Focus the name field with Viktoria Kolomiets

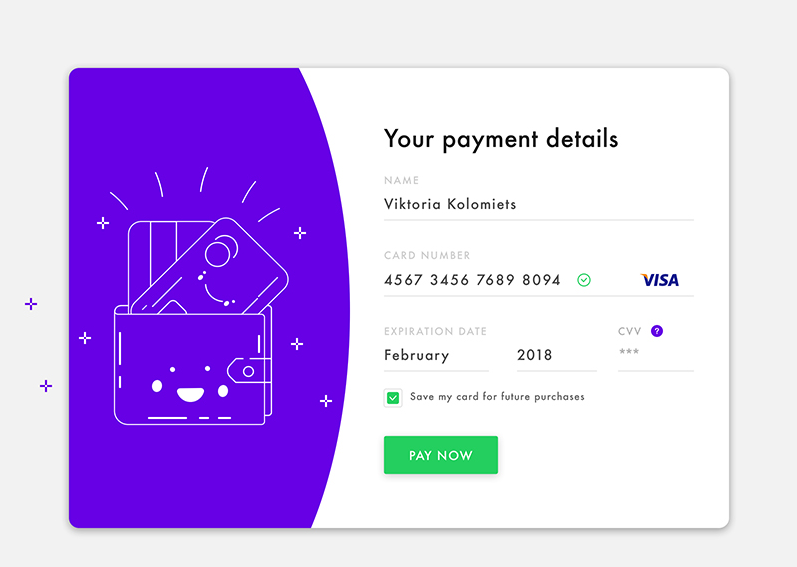539,205
